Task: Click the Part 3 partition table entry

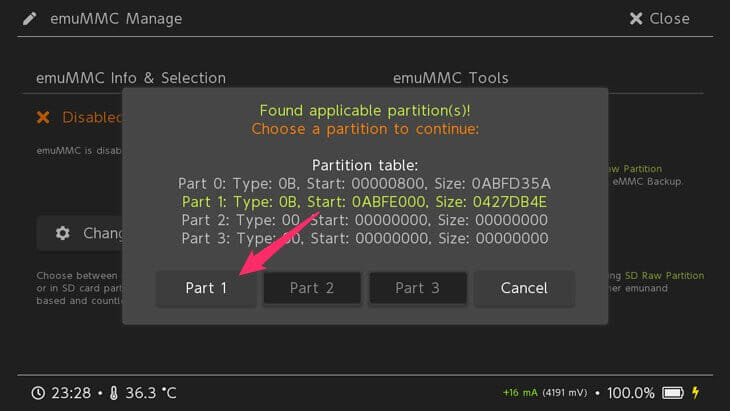Action: click(364, 238)
